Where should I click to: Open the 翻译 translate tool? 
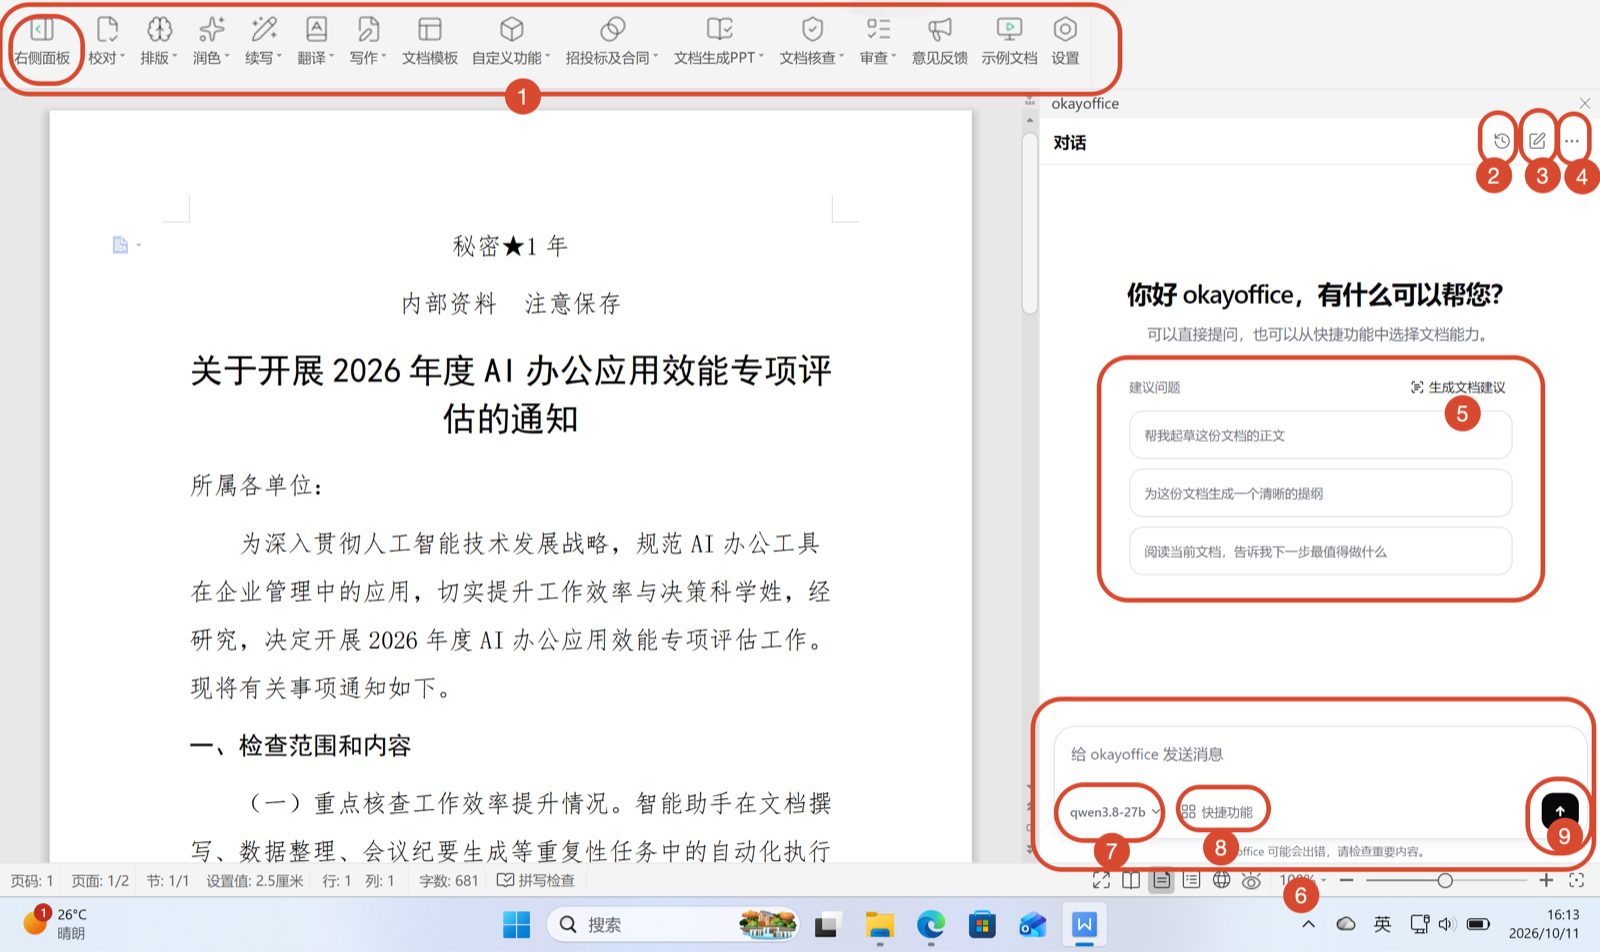316,43
